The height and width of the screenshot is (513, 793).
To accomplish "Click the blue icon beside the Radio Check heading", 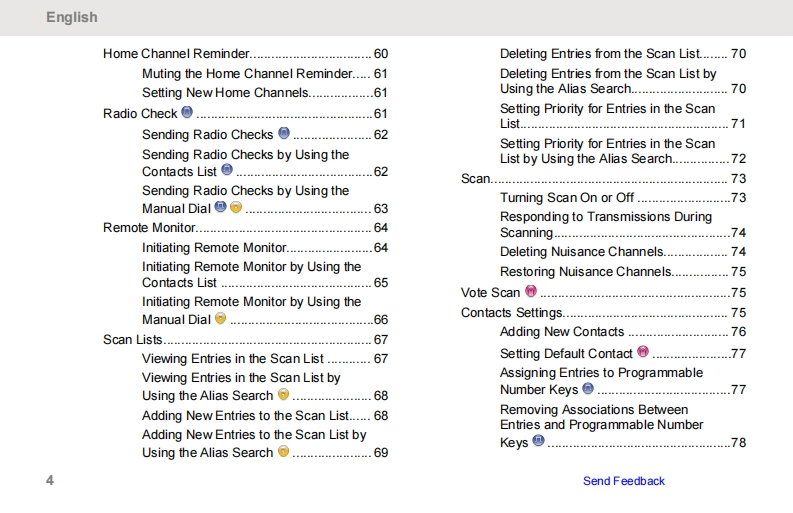I will 187,113.
